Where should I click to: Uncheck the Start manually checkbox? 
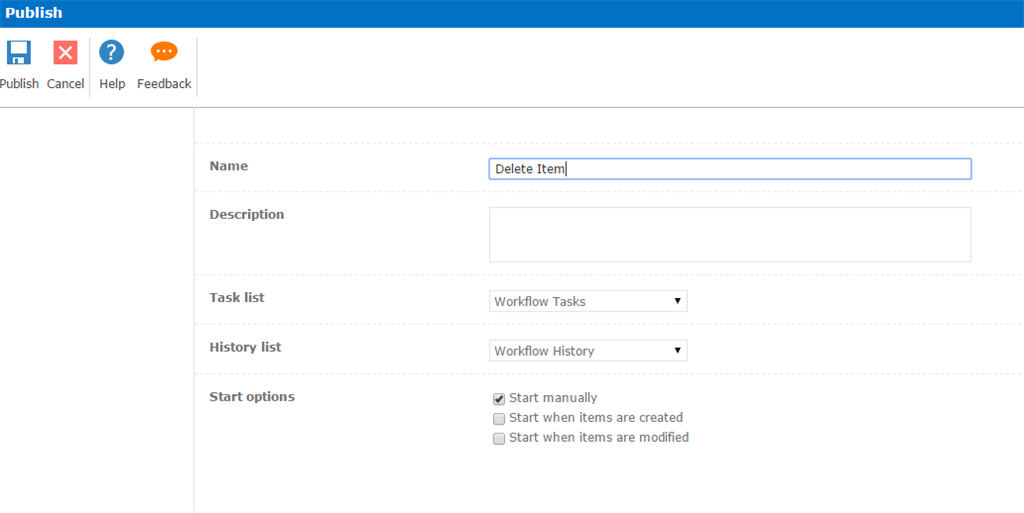pos(499,399)
